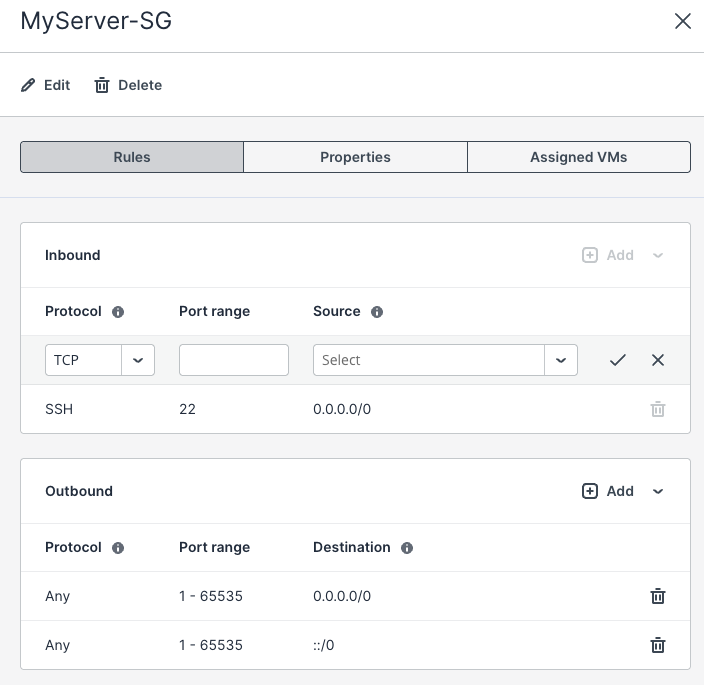Close the MyServer-SG panel
This screenshot has width=704, height=685.
coord(683,21)
